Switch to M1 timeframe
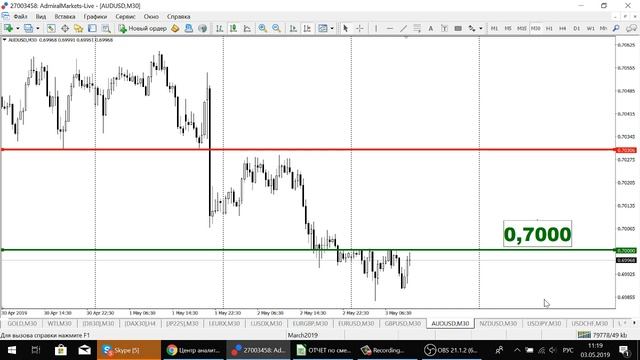This screenshot has height=360, width=640. [x=494, y=28]
